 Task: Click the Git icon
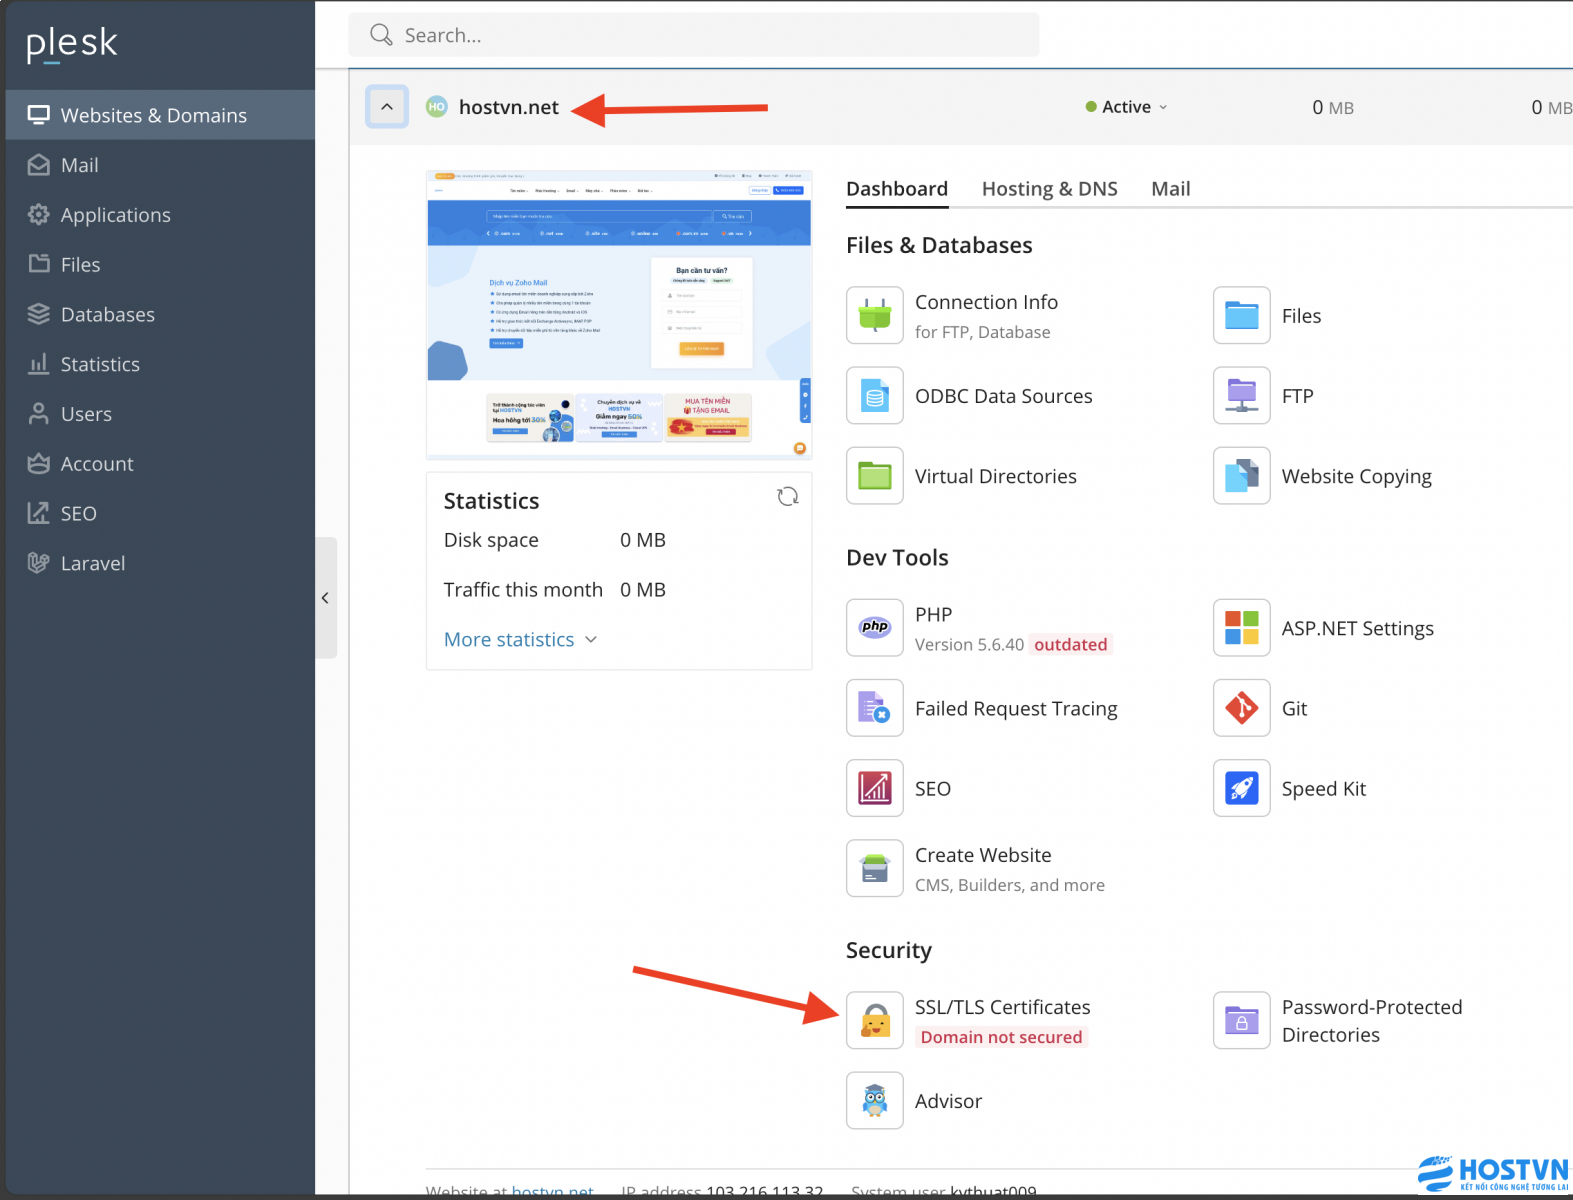(1242, 707)
